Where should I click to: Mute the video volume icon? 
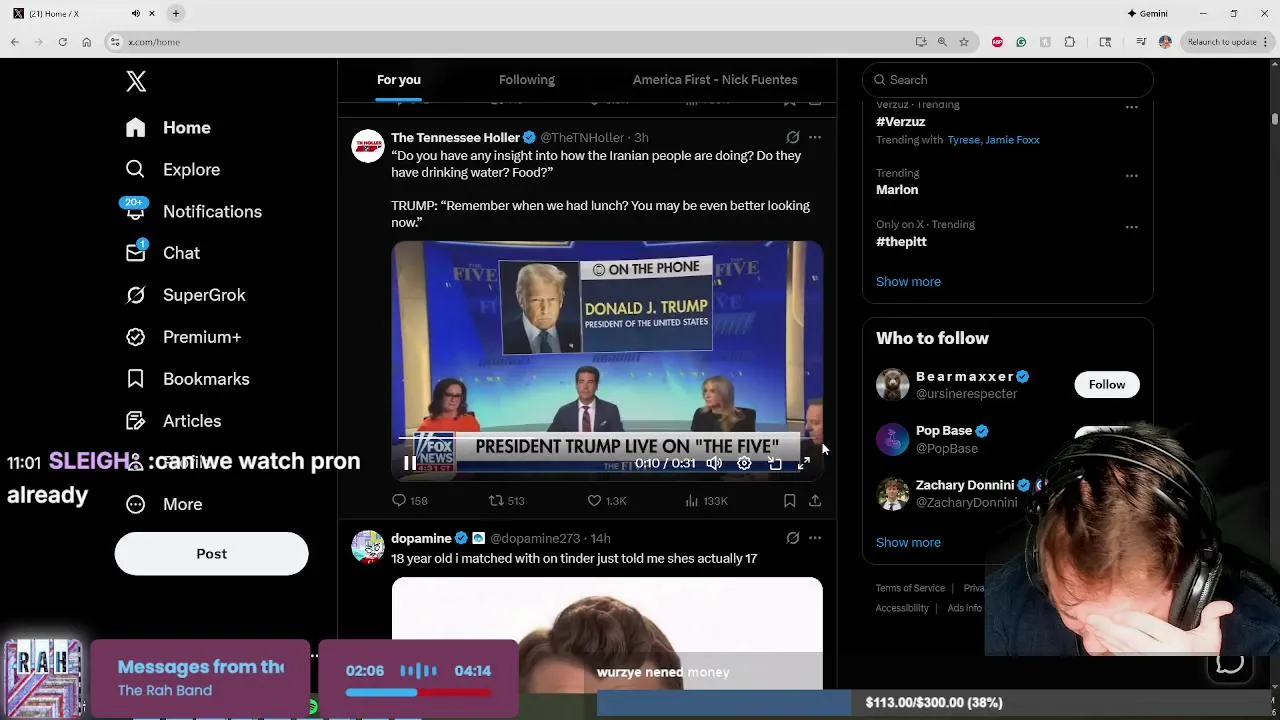(714, 464)
